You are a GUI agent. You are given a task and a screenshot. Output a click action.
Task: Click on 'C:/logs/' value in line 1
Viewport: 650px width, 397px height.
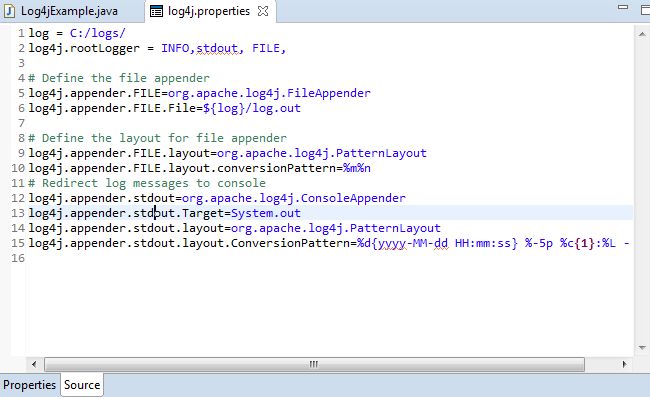click(x=97, y=33)
